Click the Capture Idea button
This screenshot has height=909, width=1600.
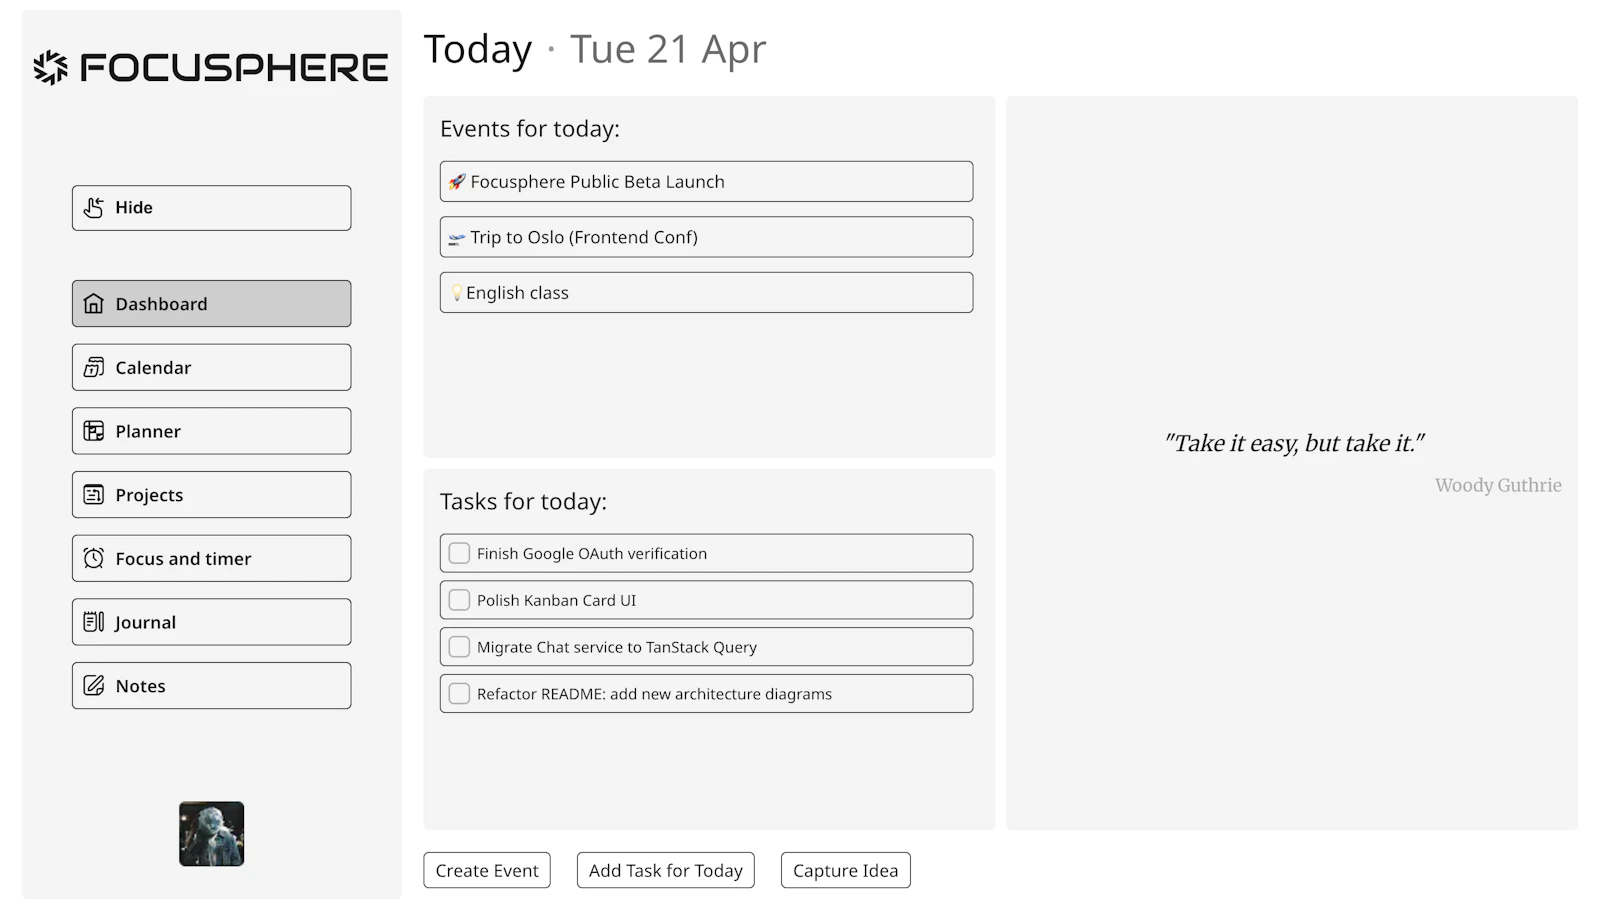coord(846,870)
